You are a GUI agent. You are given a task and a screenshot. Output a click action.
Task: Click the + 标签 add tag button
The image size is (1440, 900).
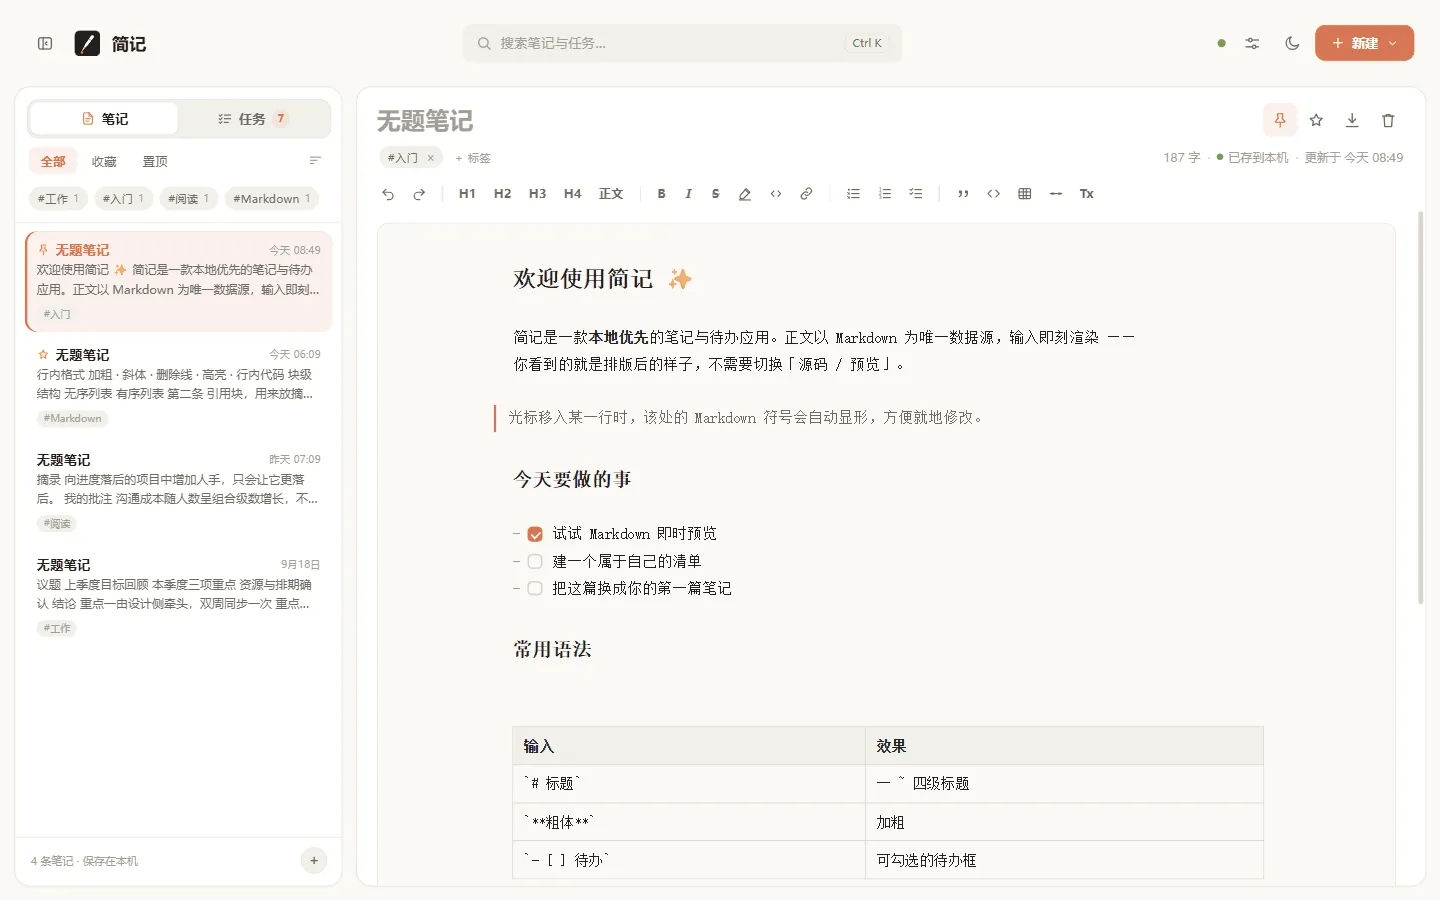tap(473, 158)
